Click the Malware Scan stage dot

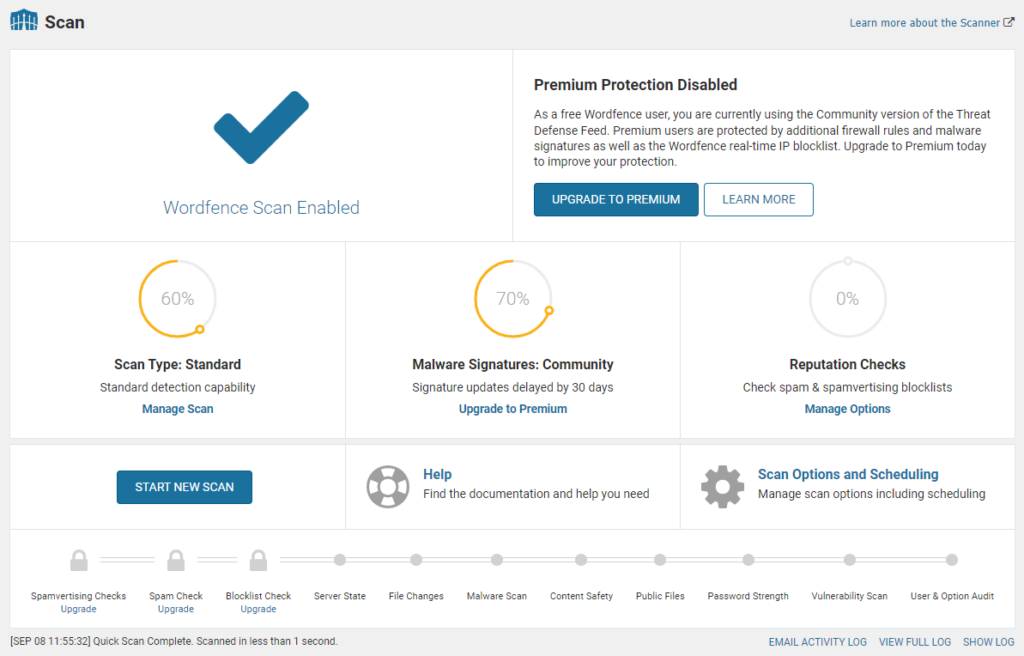click(497, 560)
